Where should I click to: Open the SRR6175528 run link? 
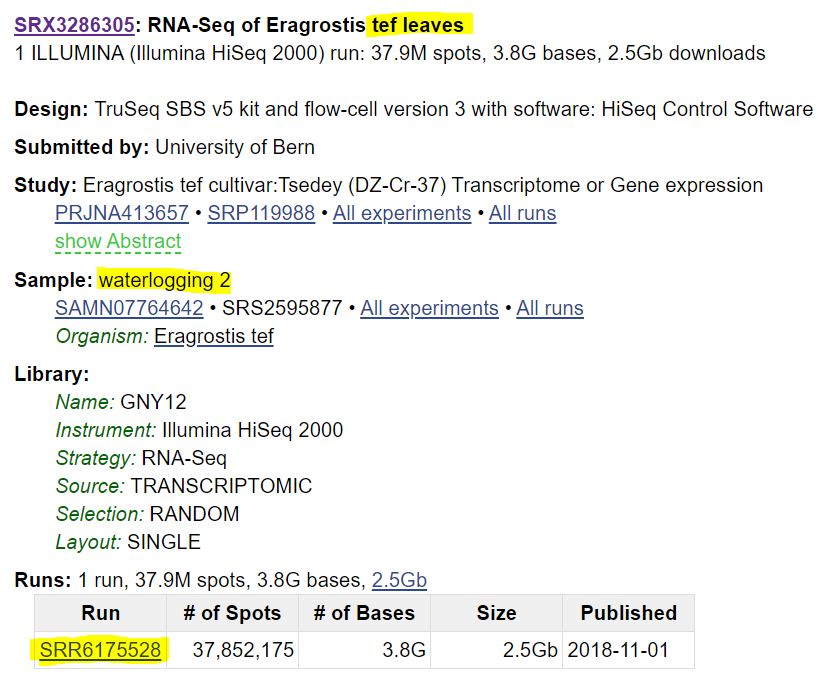(100, 650)
